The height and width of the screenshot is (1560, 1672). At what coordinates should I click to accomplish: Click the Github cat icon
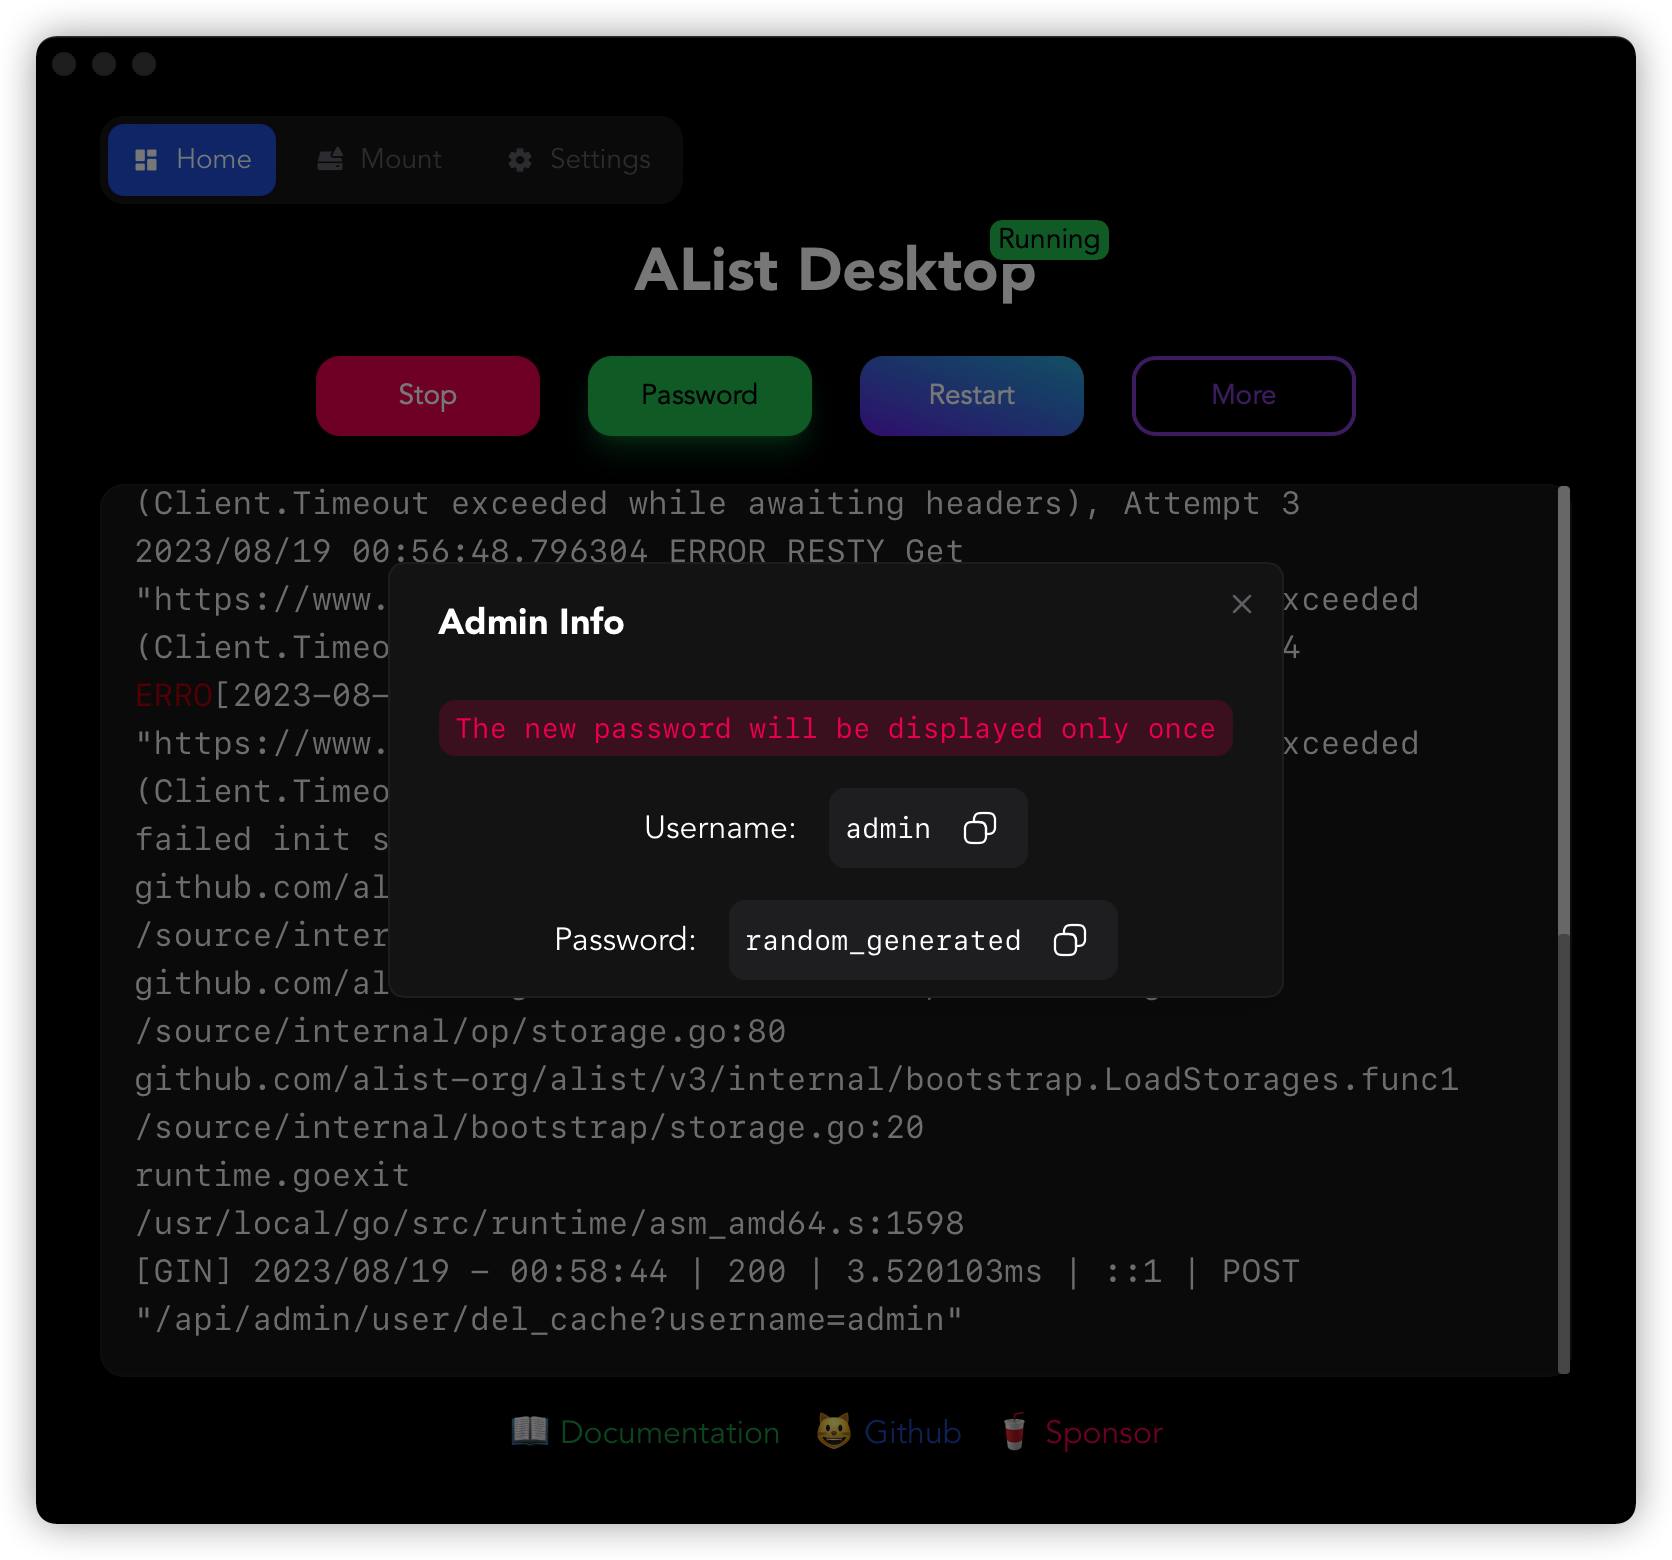point(834,1431)
